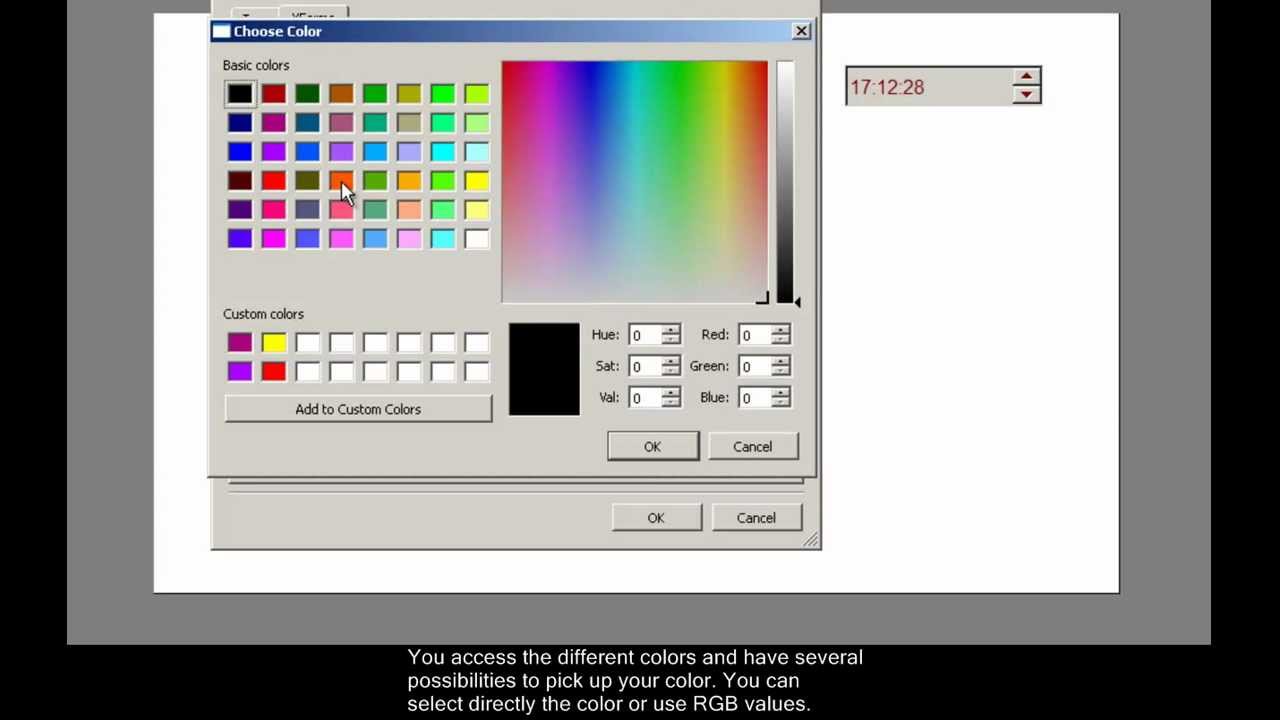
Task: Click the 17:12:28 time edit field
Action: tap(929, 87)
